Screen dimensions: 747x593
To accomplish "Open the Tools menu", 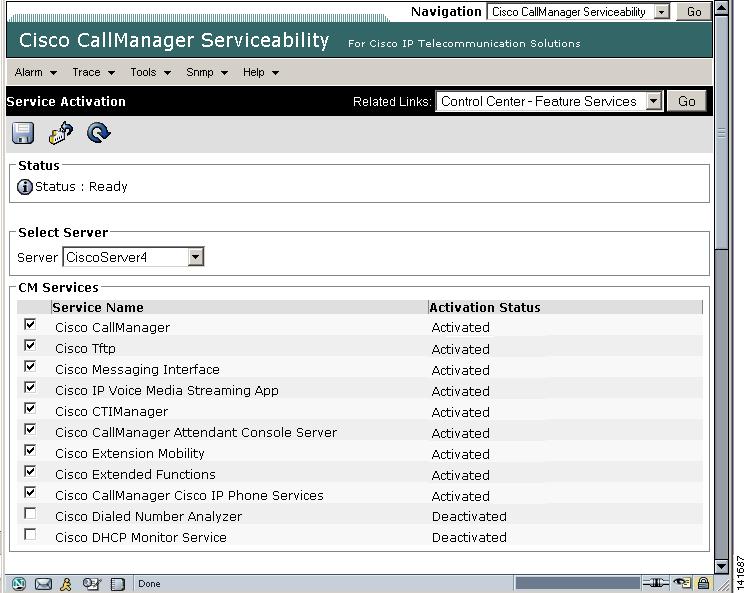I will tap(151, 72).
